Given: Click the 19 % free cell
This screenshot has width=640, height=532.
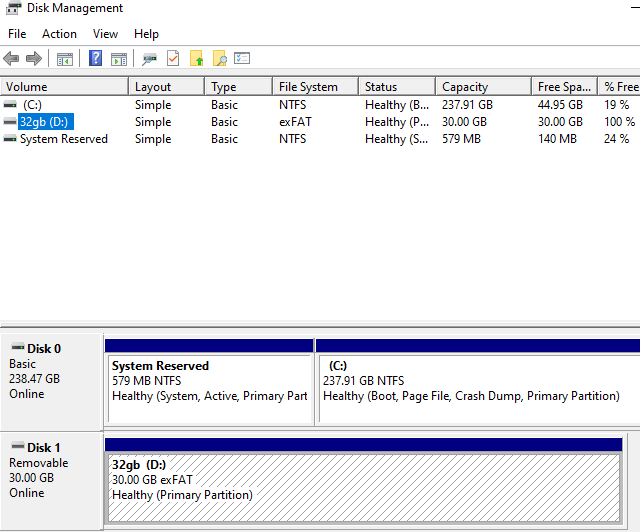Looking at the screenshot, I should click(616, 105).
